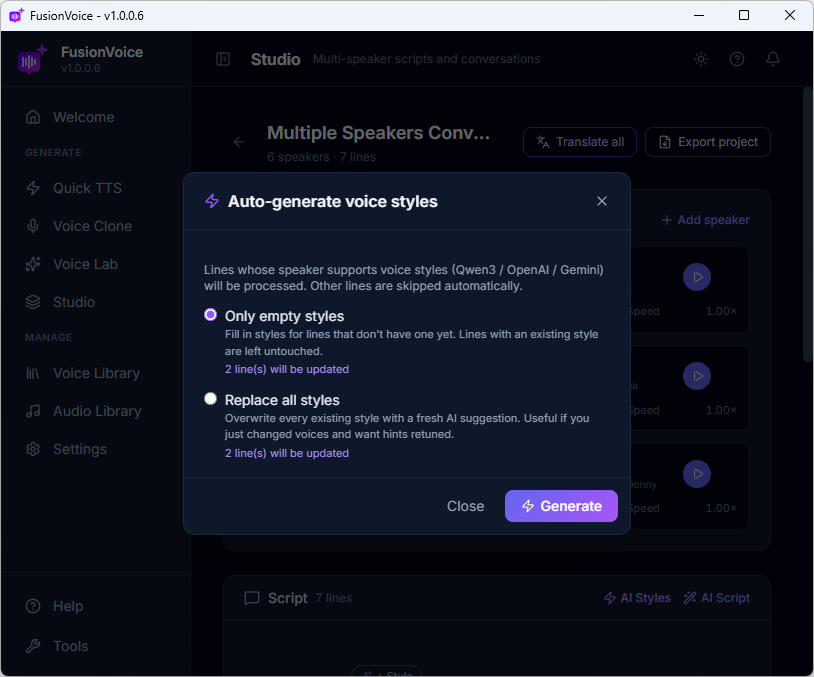Play the first speaker's voice preview
This screenshot has width=814, height=677.
697,277
